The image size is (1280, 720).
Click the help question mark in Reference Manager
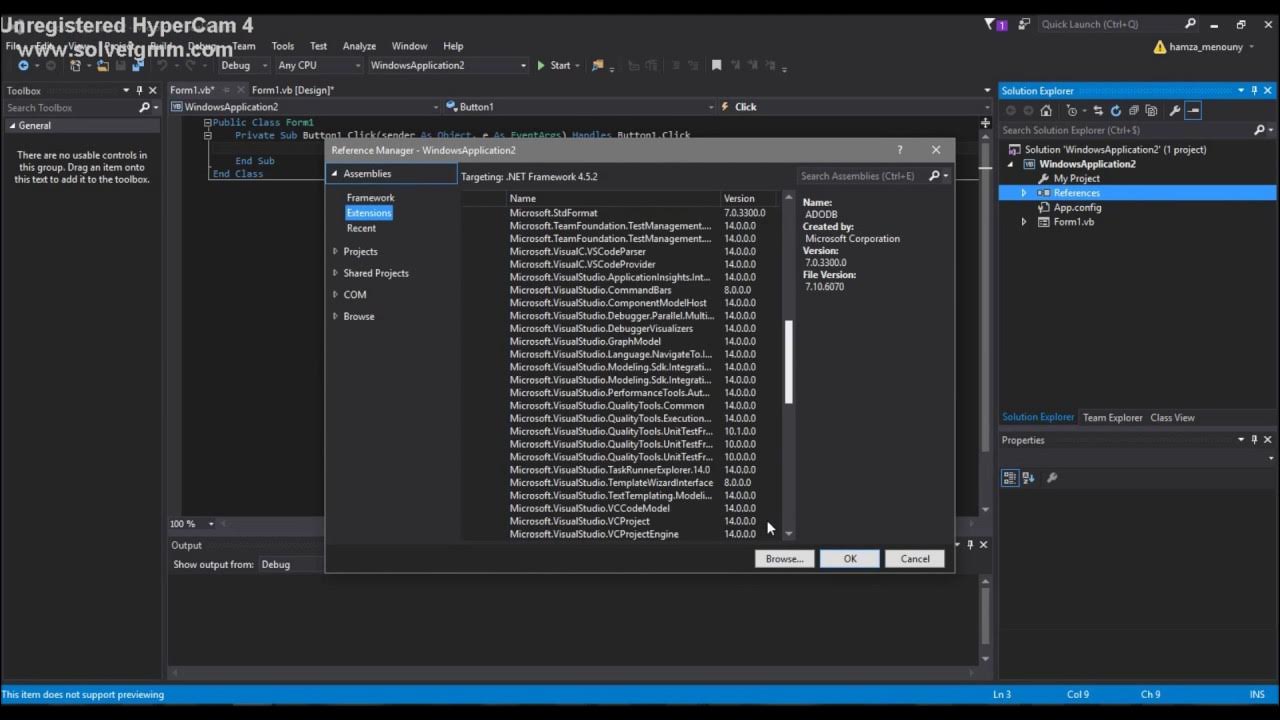[899, 150]
